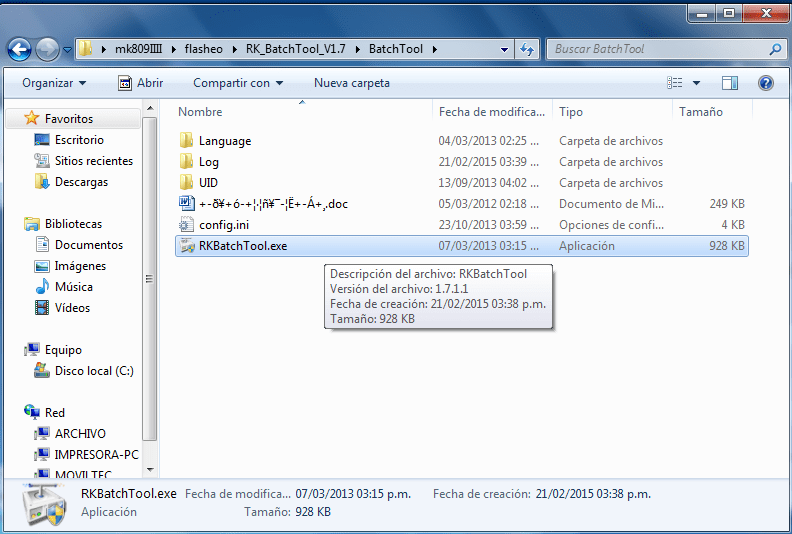Click sidebar scrollbar down arrow
Screen dimensions: 792x534
[x=150, y=470]
